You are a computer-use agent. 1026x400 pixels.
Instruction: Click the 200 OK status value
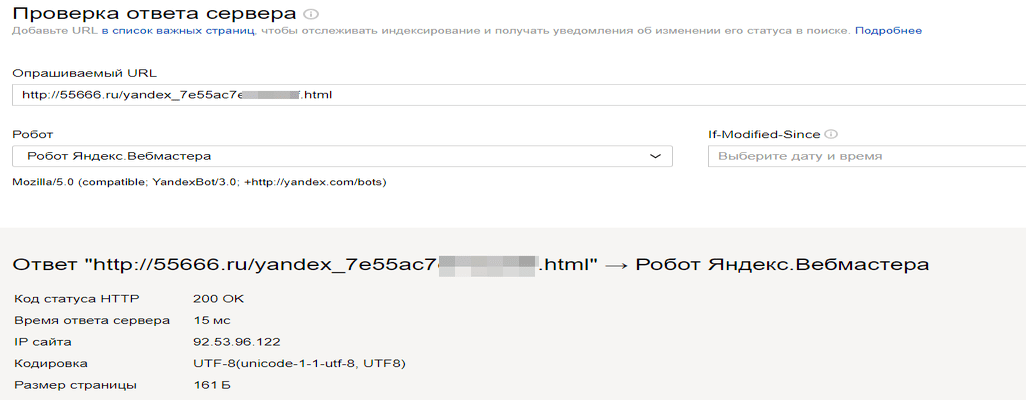click(218, 298)
